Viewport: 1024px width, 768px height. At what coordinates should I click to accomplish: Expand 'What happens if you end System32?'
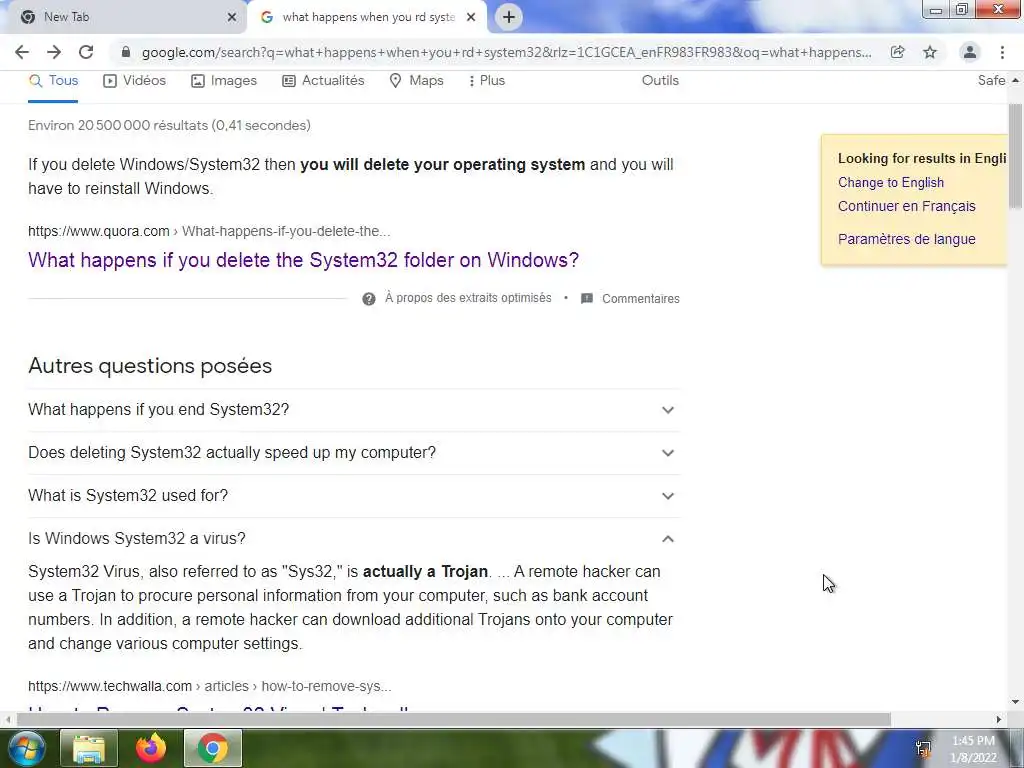[x=354, y=409]
